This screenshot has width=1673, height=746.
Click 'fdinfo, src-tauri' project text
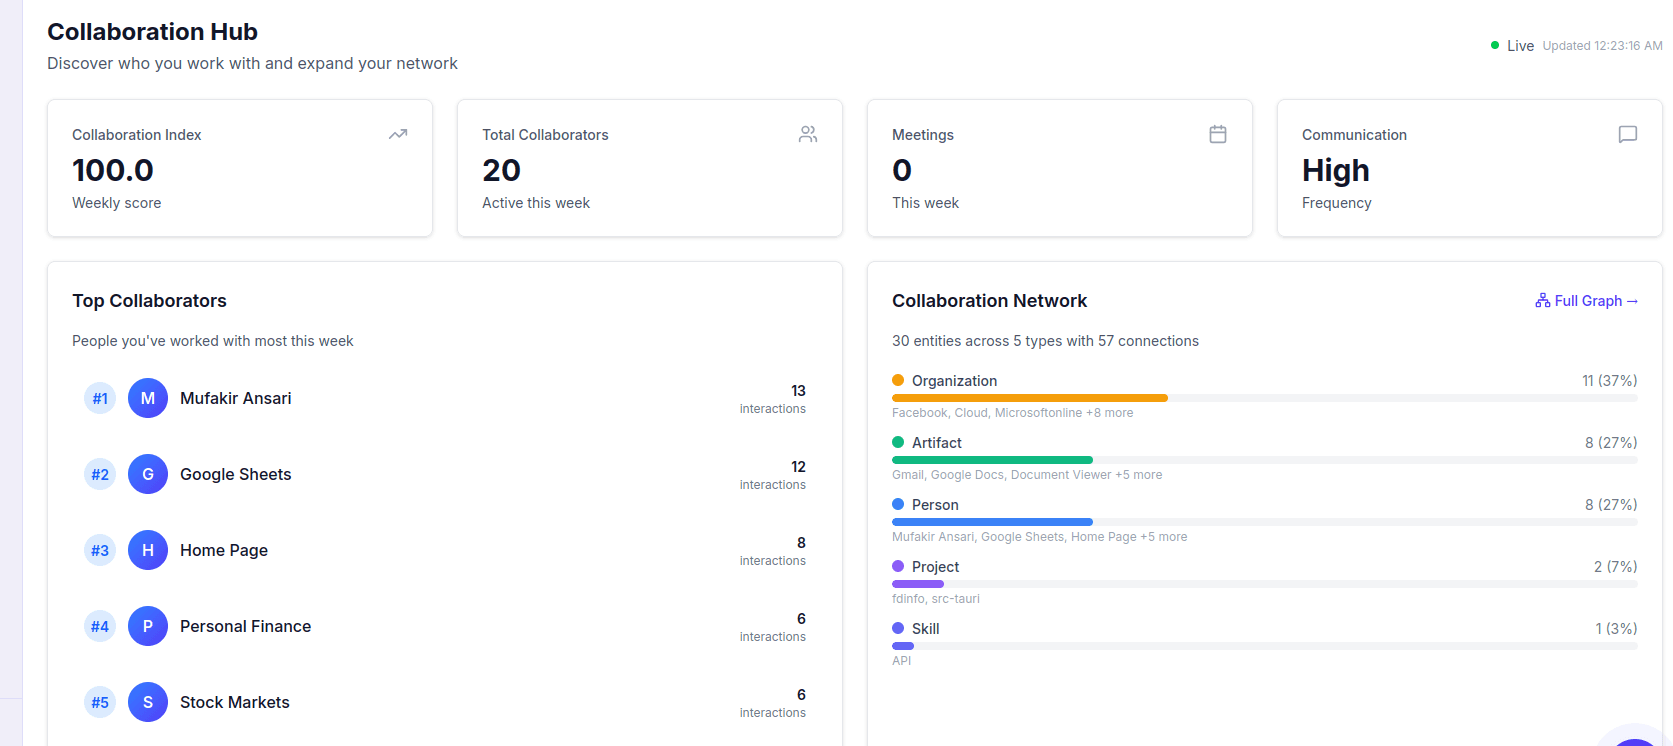[x=936, y=599]
